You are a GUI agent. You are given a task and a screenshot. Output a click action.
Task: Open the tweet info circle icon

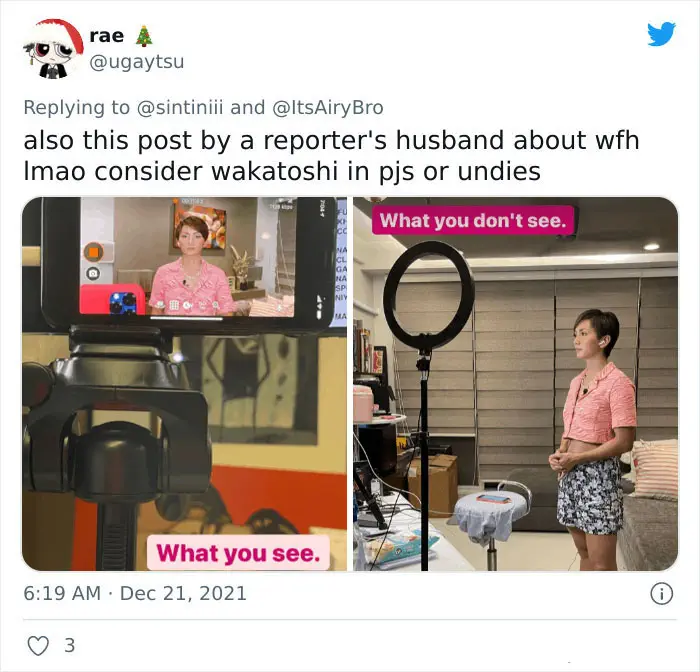pyautogui.click(x=661, y=594)
